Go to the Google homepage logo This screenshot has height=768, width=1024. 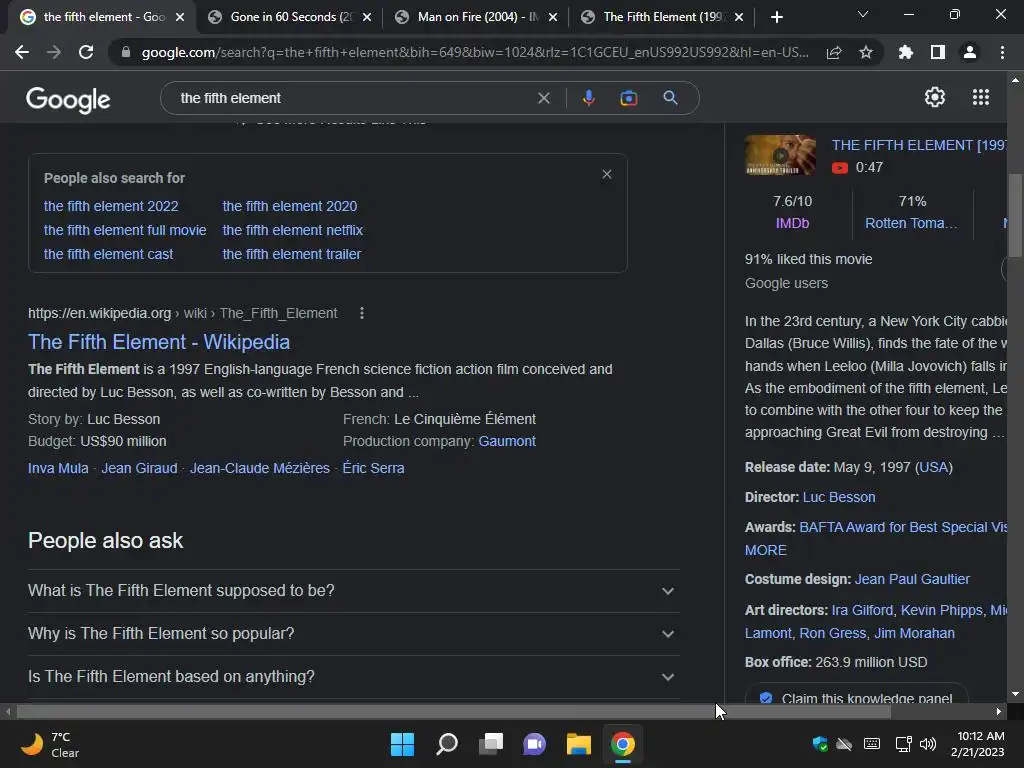(x=68, y=100)
